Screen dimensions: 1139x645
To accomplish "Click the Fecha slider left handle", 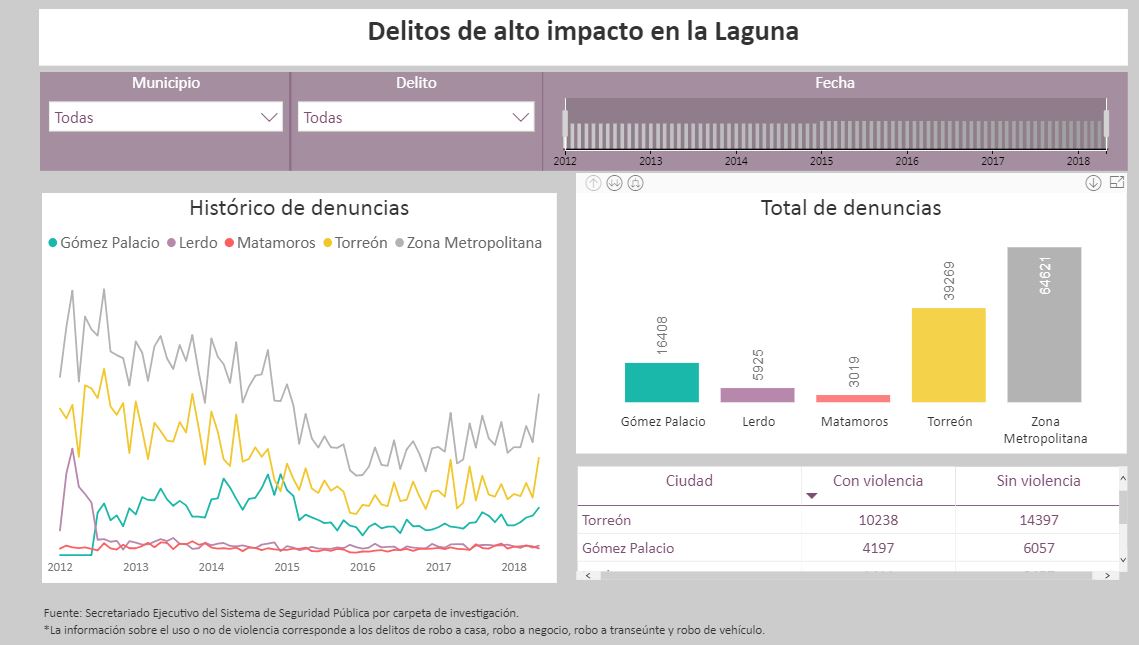I will coord(565,125).
